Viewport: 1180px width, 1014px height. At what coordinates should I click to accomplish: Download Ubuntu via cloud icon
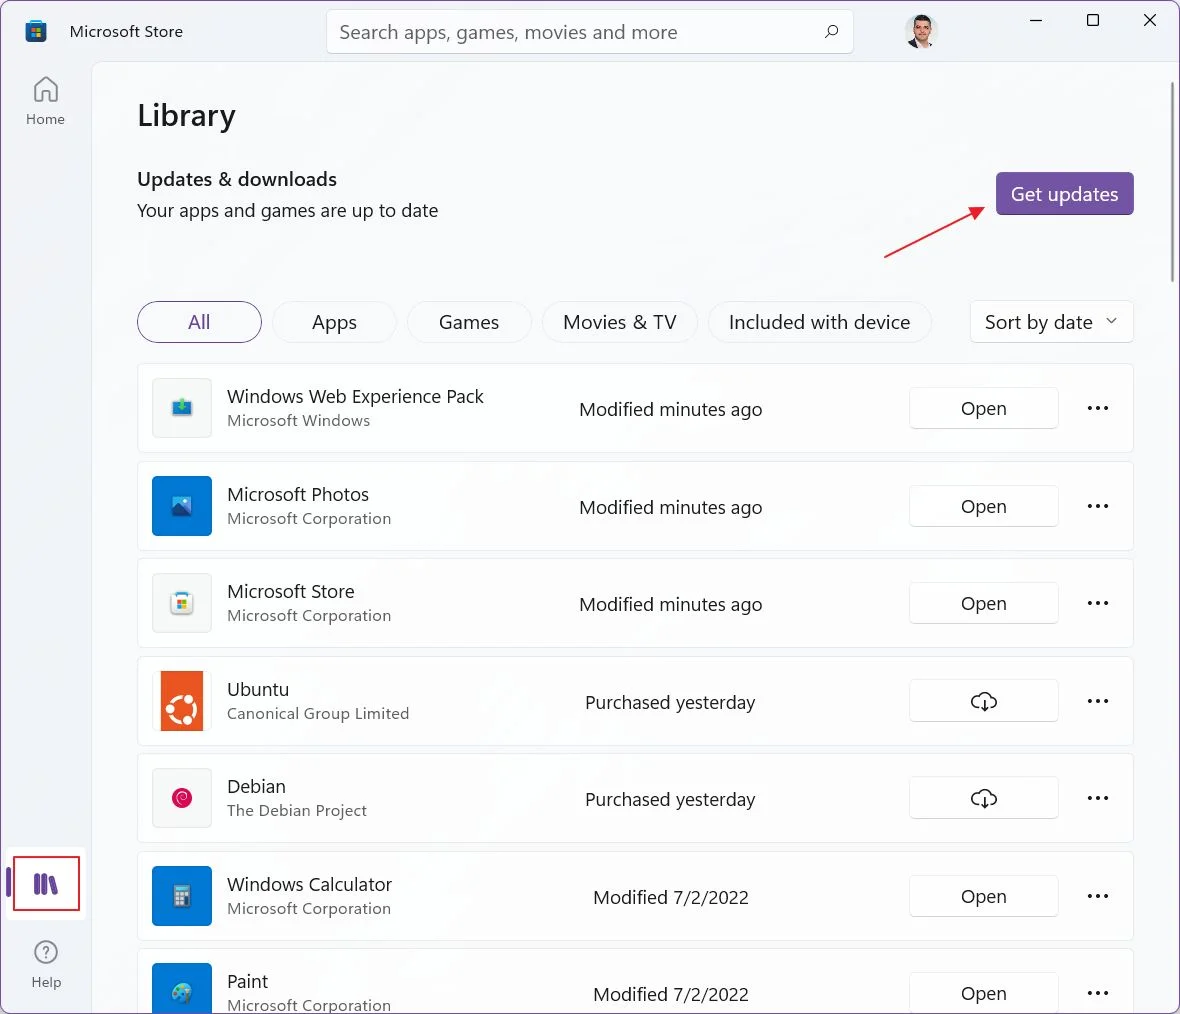[984, 701]
